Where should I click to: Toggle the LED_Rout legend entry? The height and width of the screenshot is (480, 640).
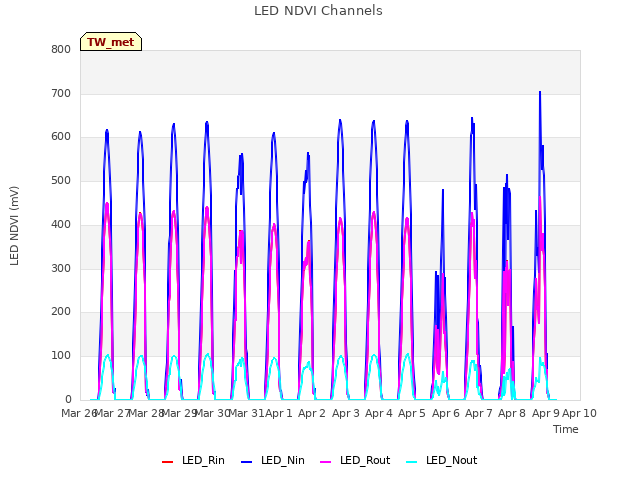coord(355,460)
